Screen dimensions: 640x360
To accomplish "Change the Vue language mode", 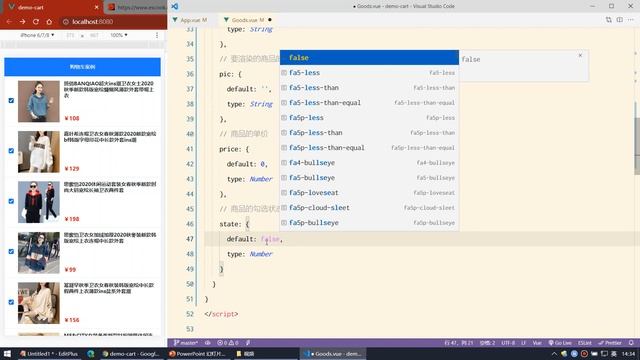I will [537, 343].
